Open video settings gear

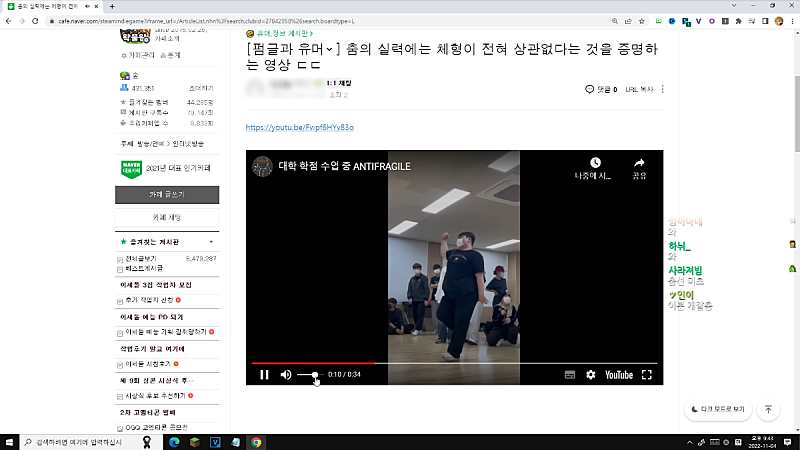[x=590, y=375]
